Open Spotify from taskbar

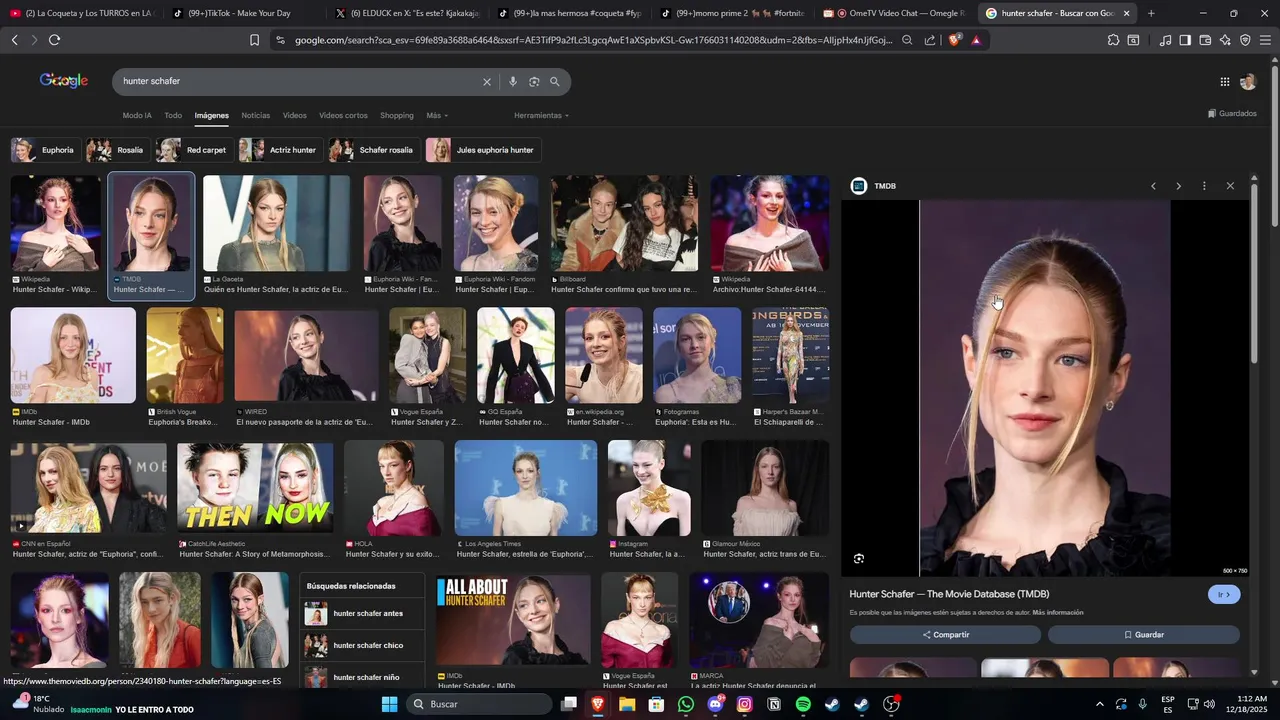pyautogui.click(x=803, y=704)
